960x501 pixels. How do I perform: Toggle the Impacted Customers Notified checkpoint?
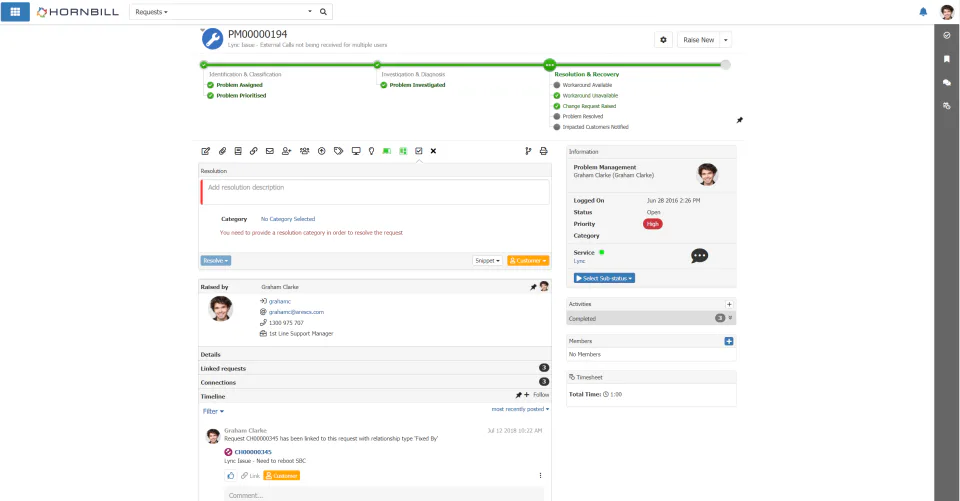click(557, 127)
